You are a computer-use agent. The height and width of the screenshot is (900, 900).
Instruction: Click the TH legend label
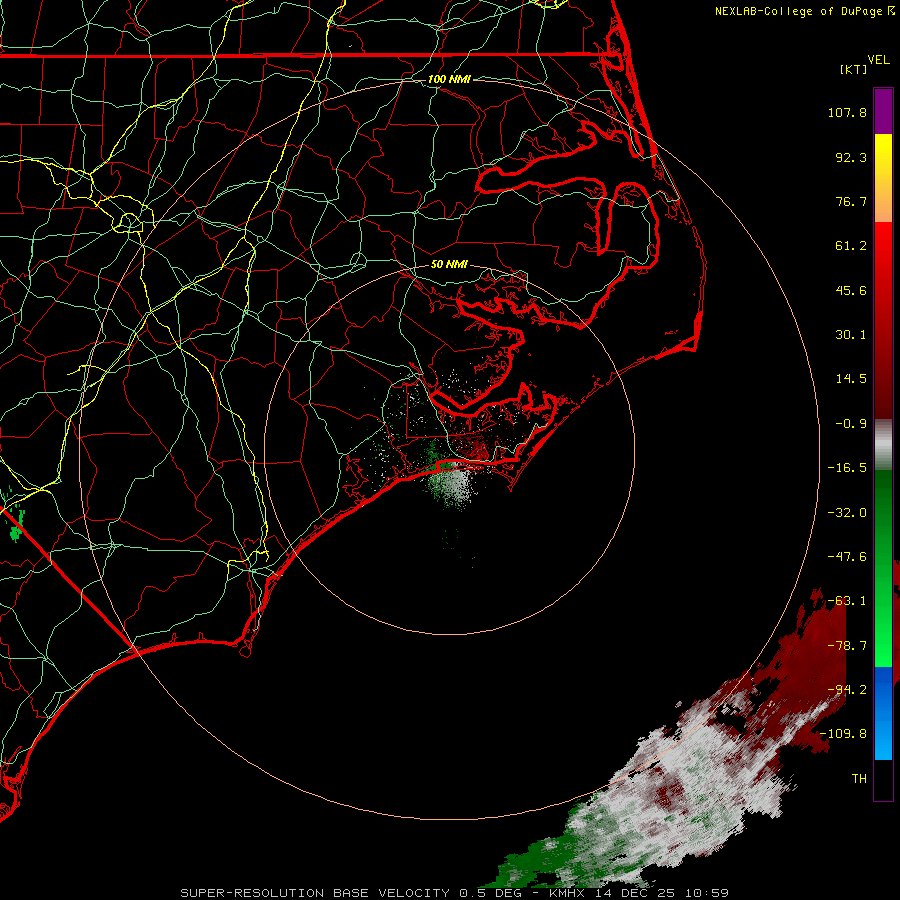tap(859, 779)
